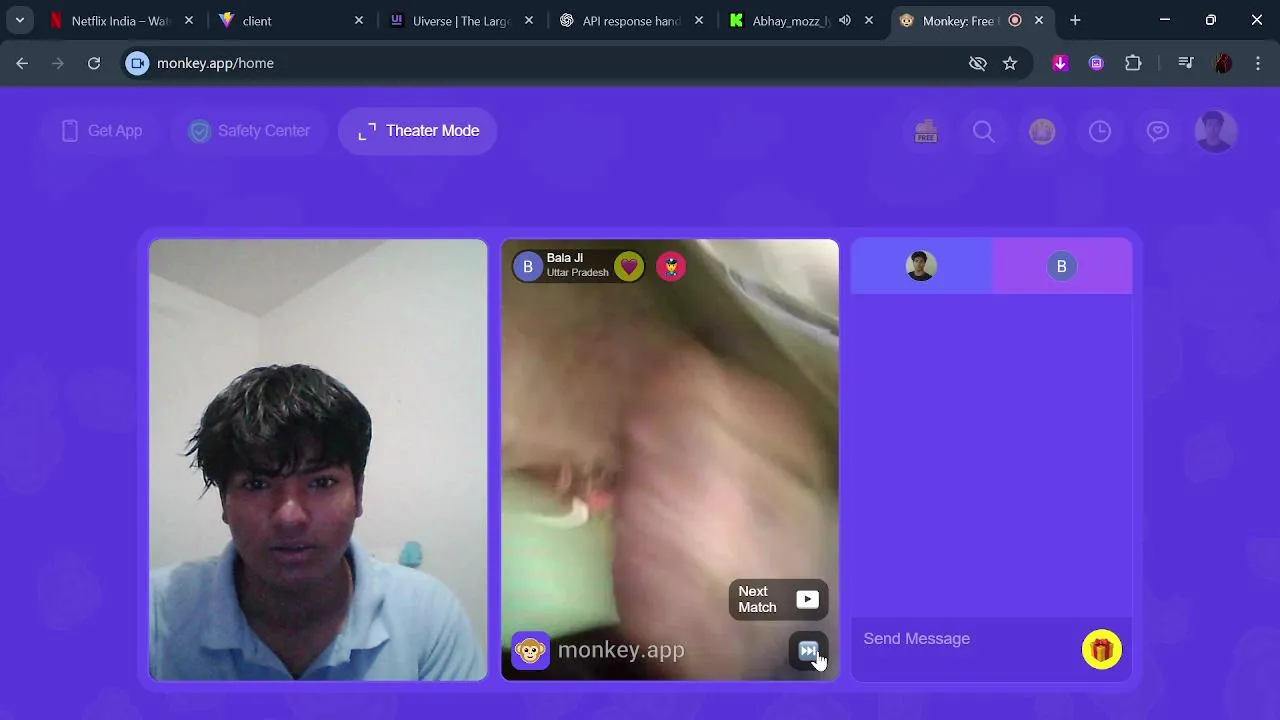Click the heart badge next to Bala Ji
Screen dimensions: 1280x720
click(628, 266)
